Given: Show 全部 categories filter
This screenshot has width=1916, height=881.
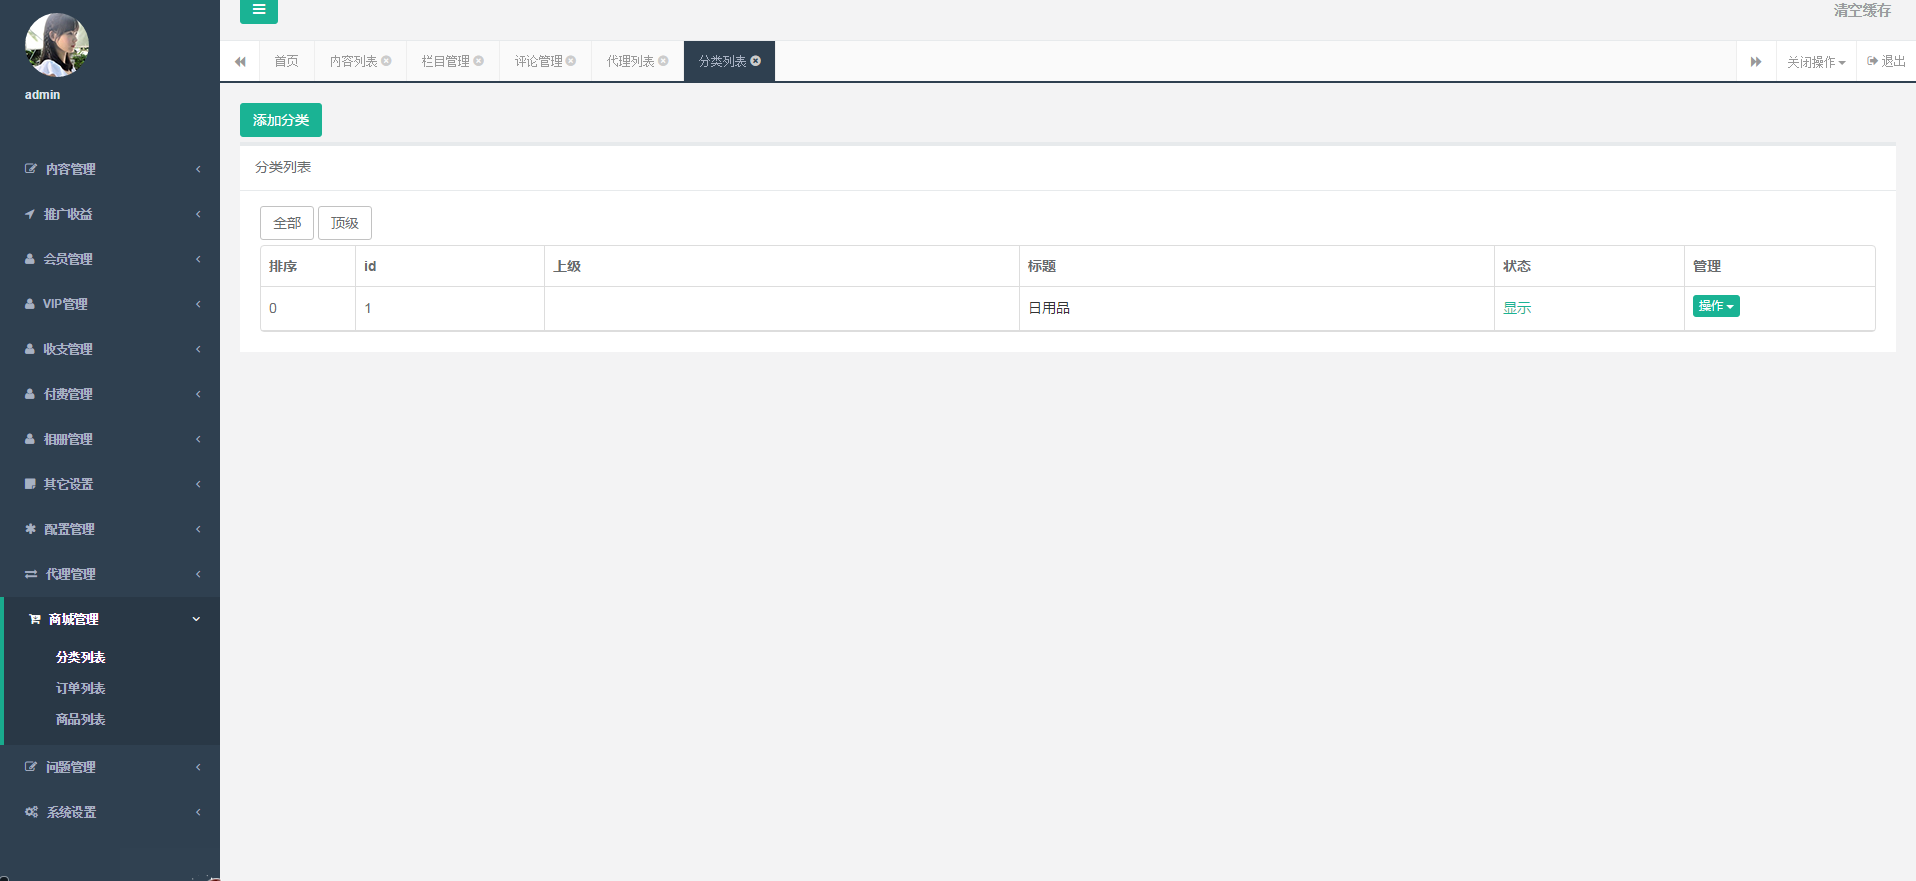Looking at the screenshot, I should click(x=287, y=223).
